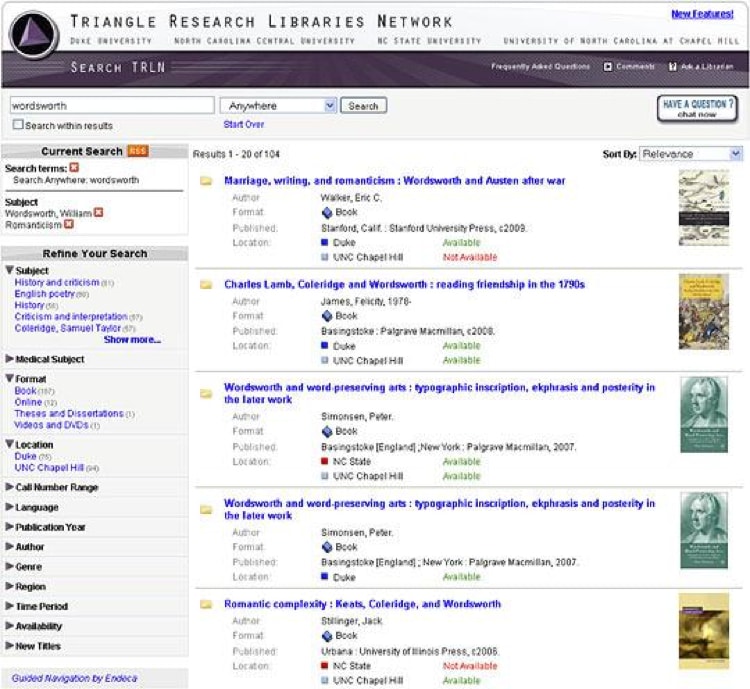Click red NC State square for Stillinger record
Screen dimensions: 750x689
point(325,665)
